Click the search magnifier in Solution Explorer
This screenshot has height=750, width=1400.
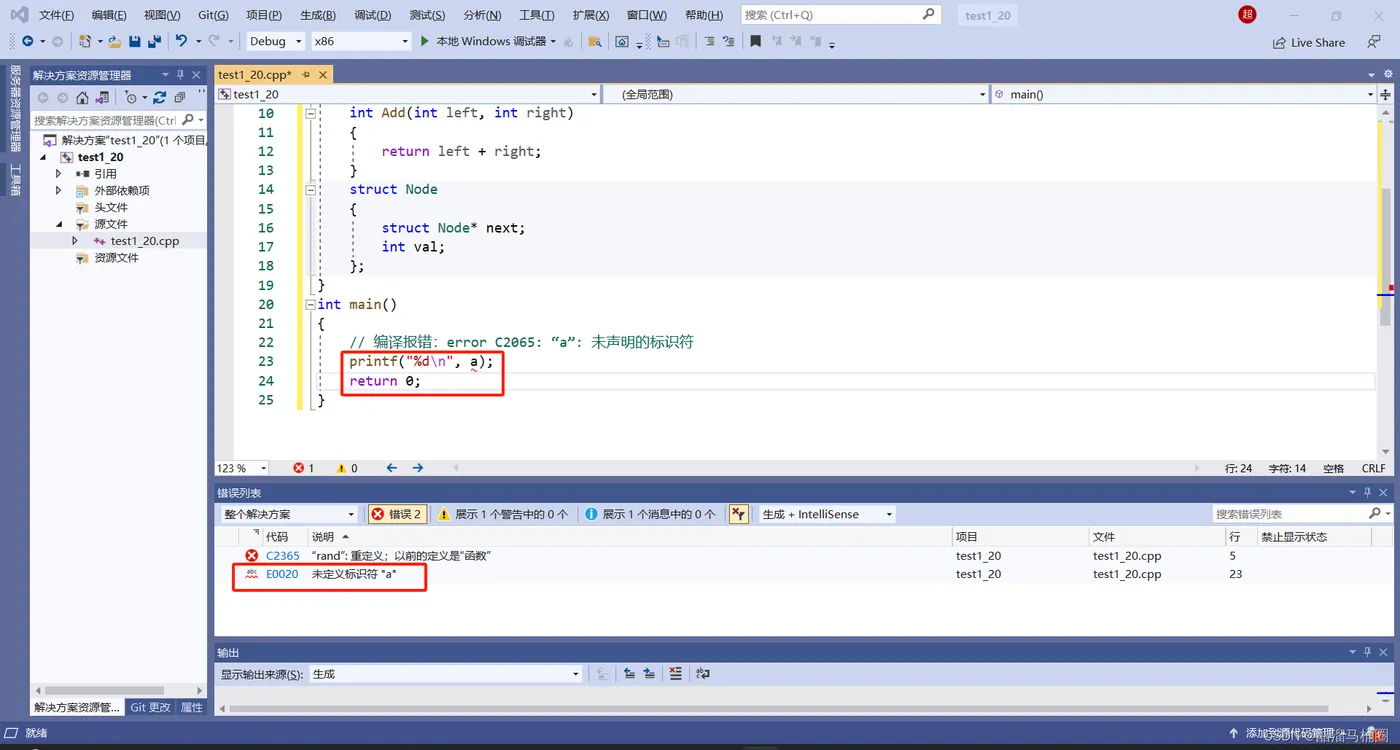pyautogui.click(x=187, y=120)
